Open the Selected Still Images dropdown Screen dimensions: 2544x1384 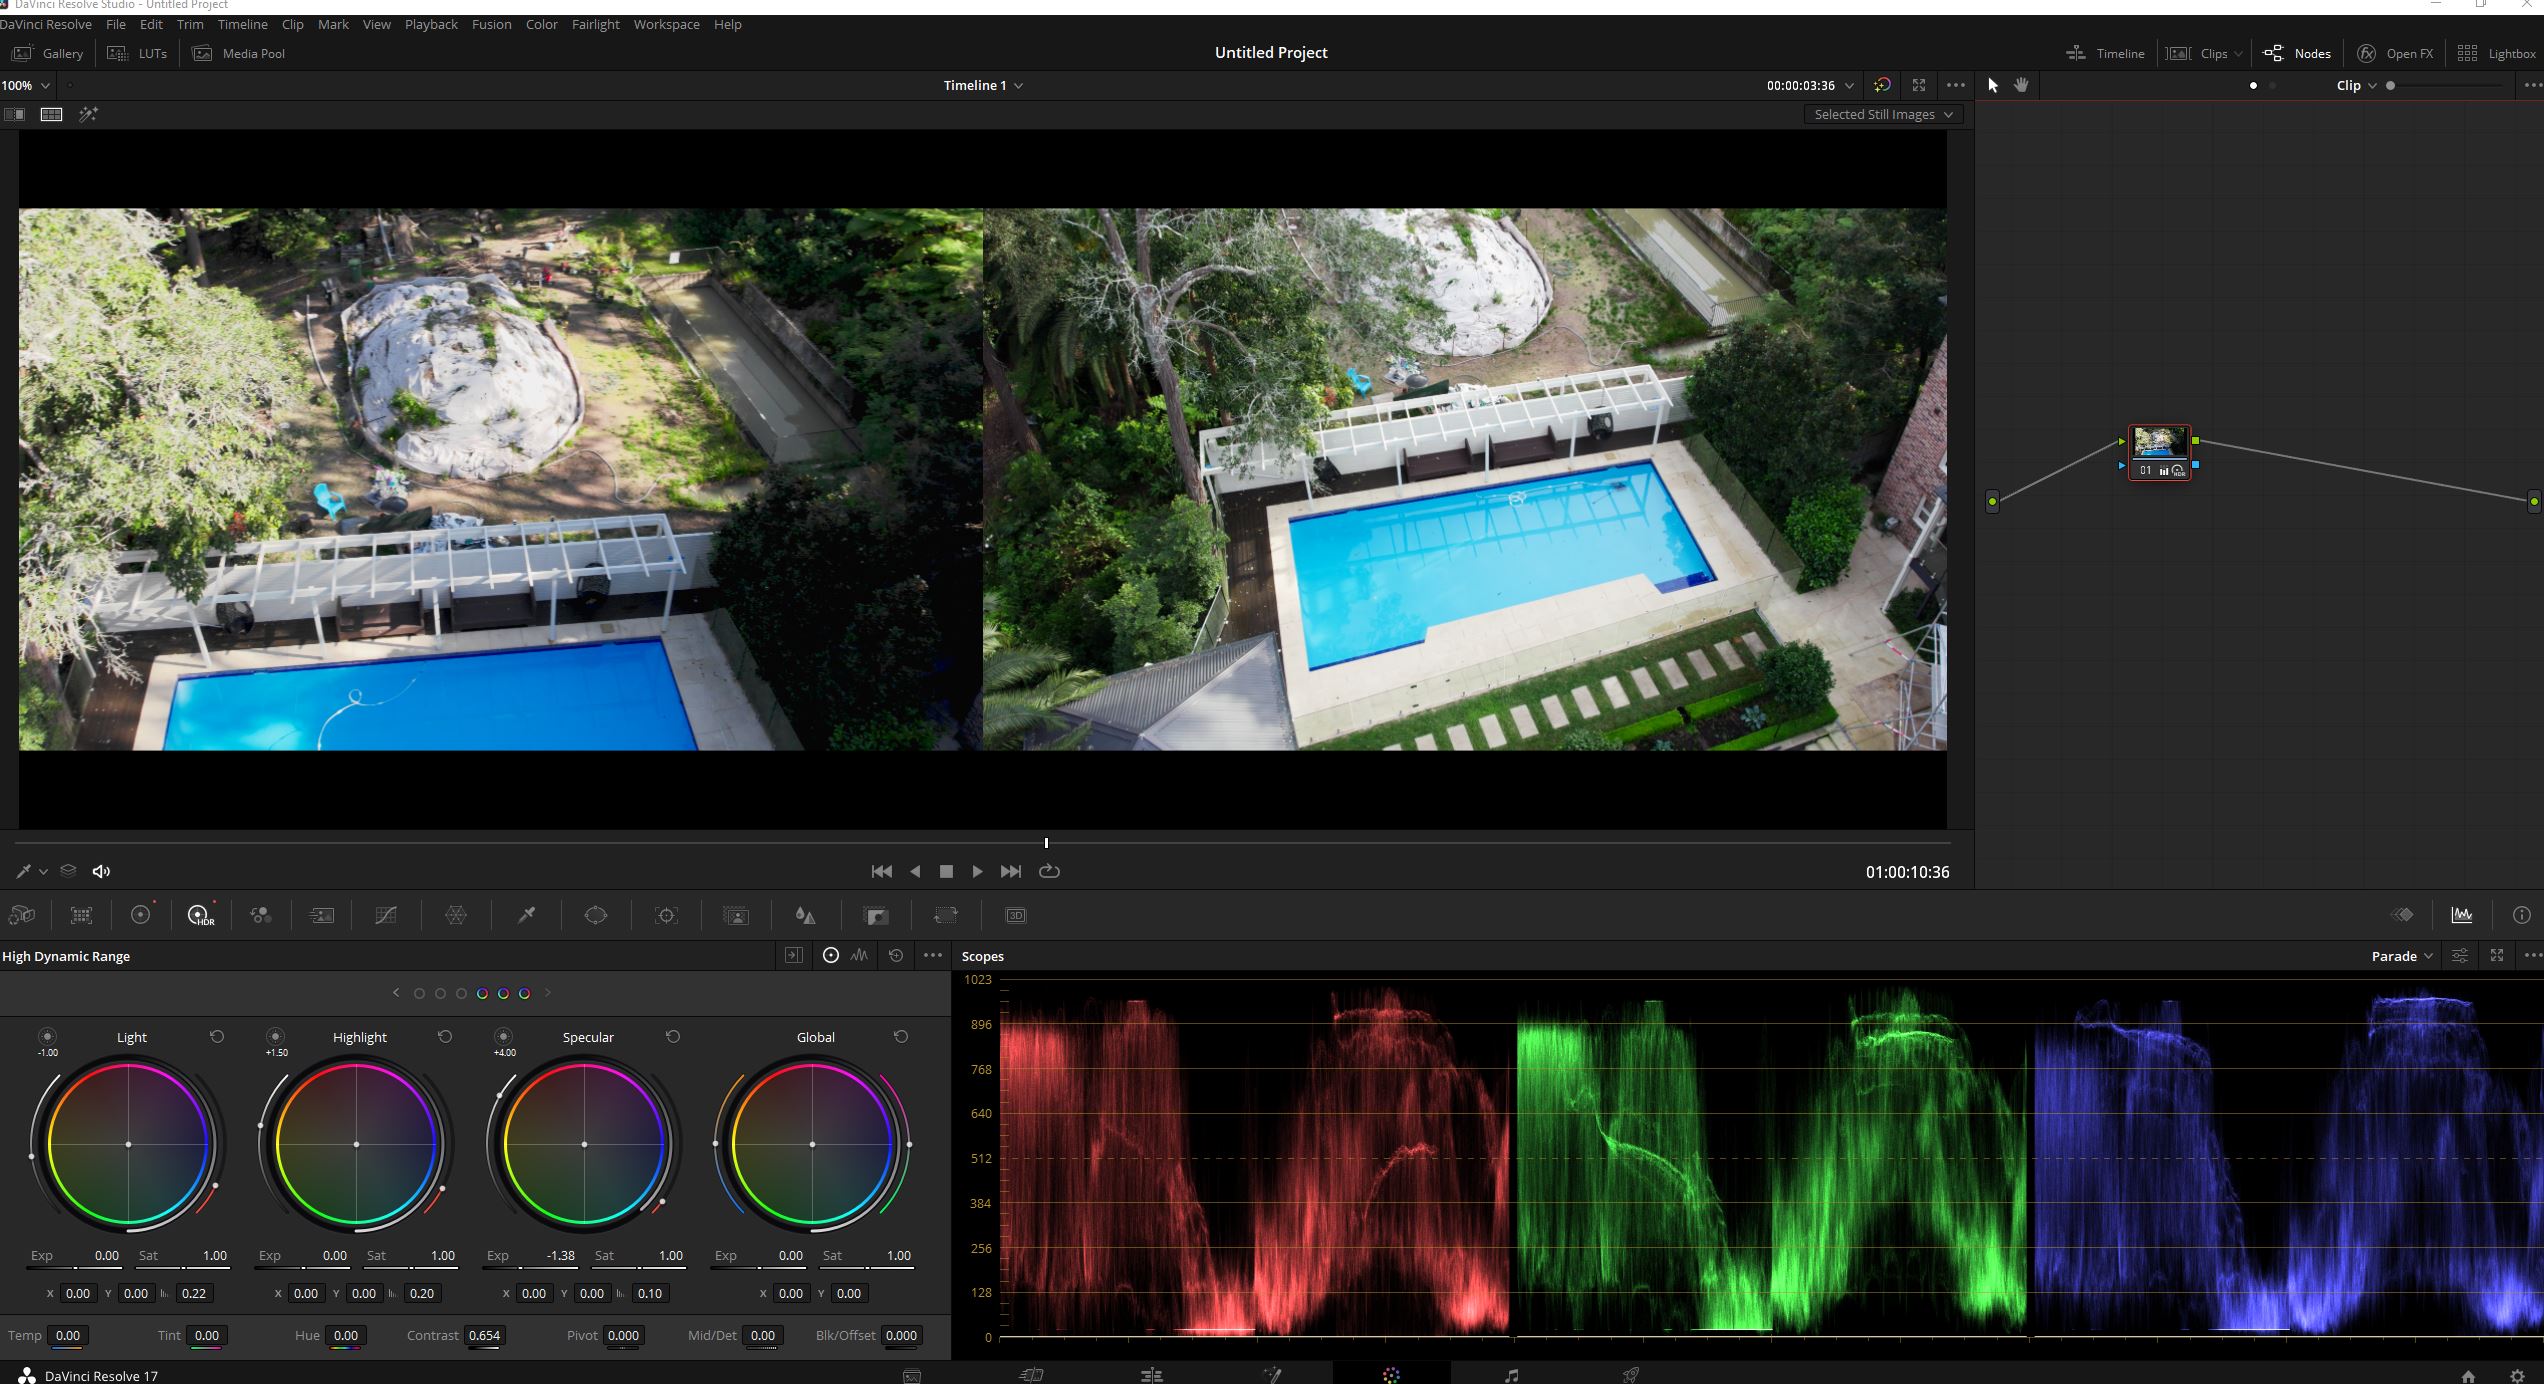pyautogui.click(x=1883, y=114)
